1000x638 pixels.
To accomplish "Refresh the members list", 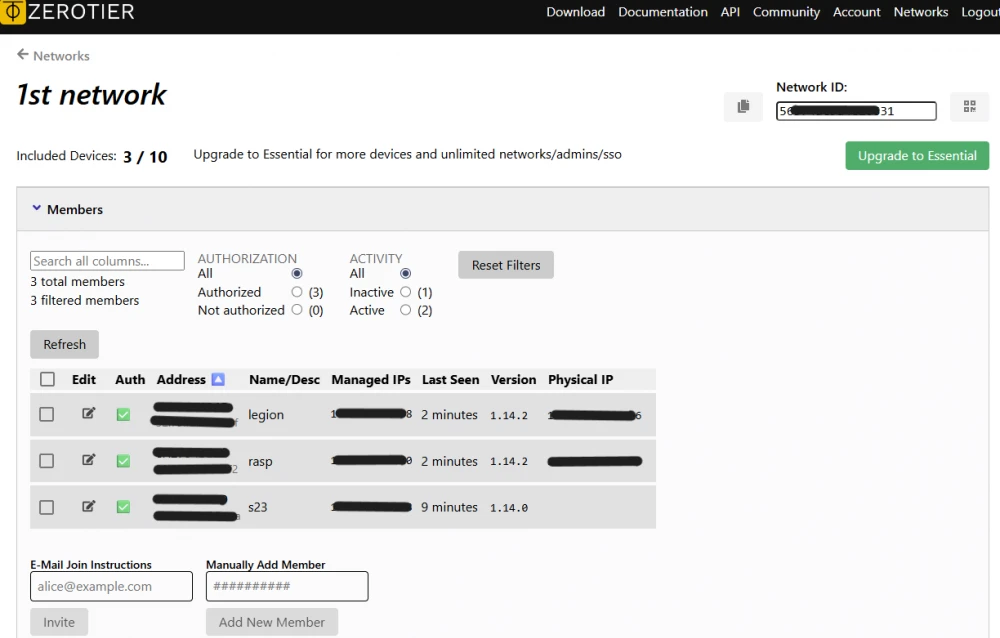I will pos(64,344).
